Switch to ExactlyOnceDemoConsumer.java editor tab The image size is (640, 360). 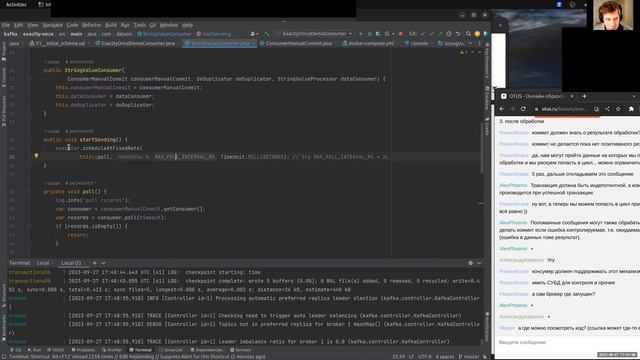coord(135,43)
